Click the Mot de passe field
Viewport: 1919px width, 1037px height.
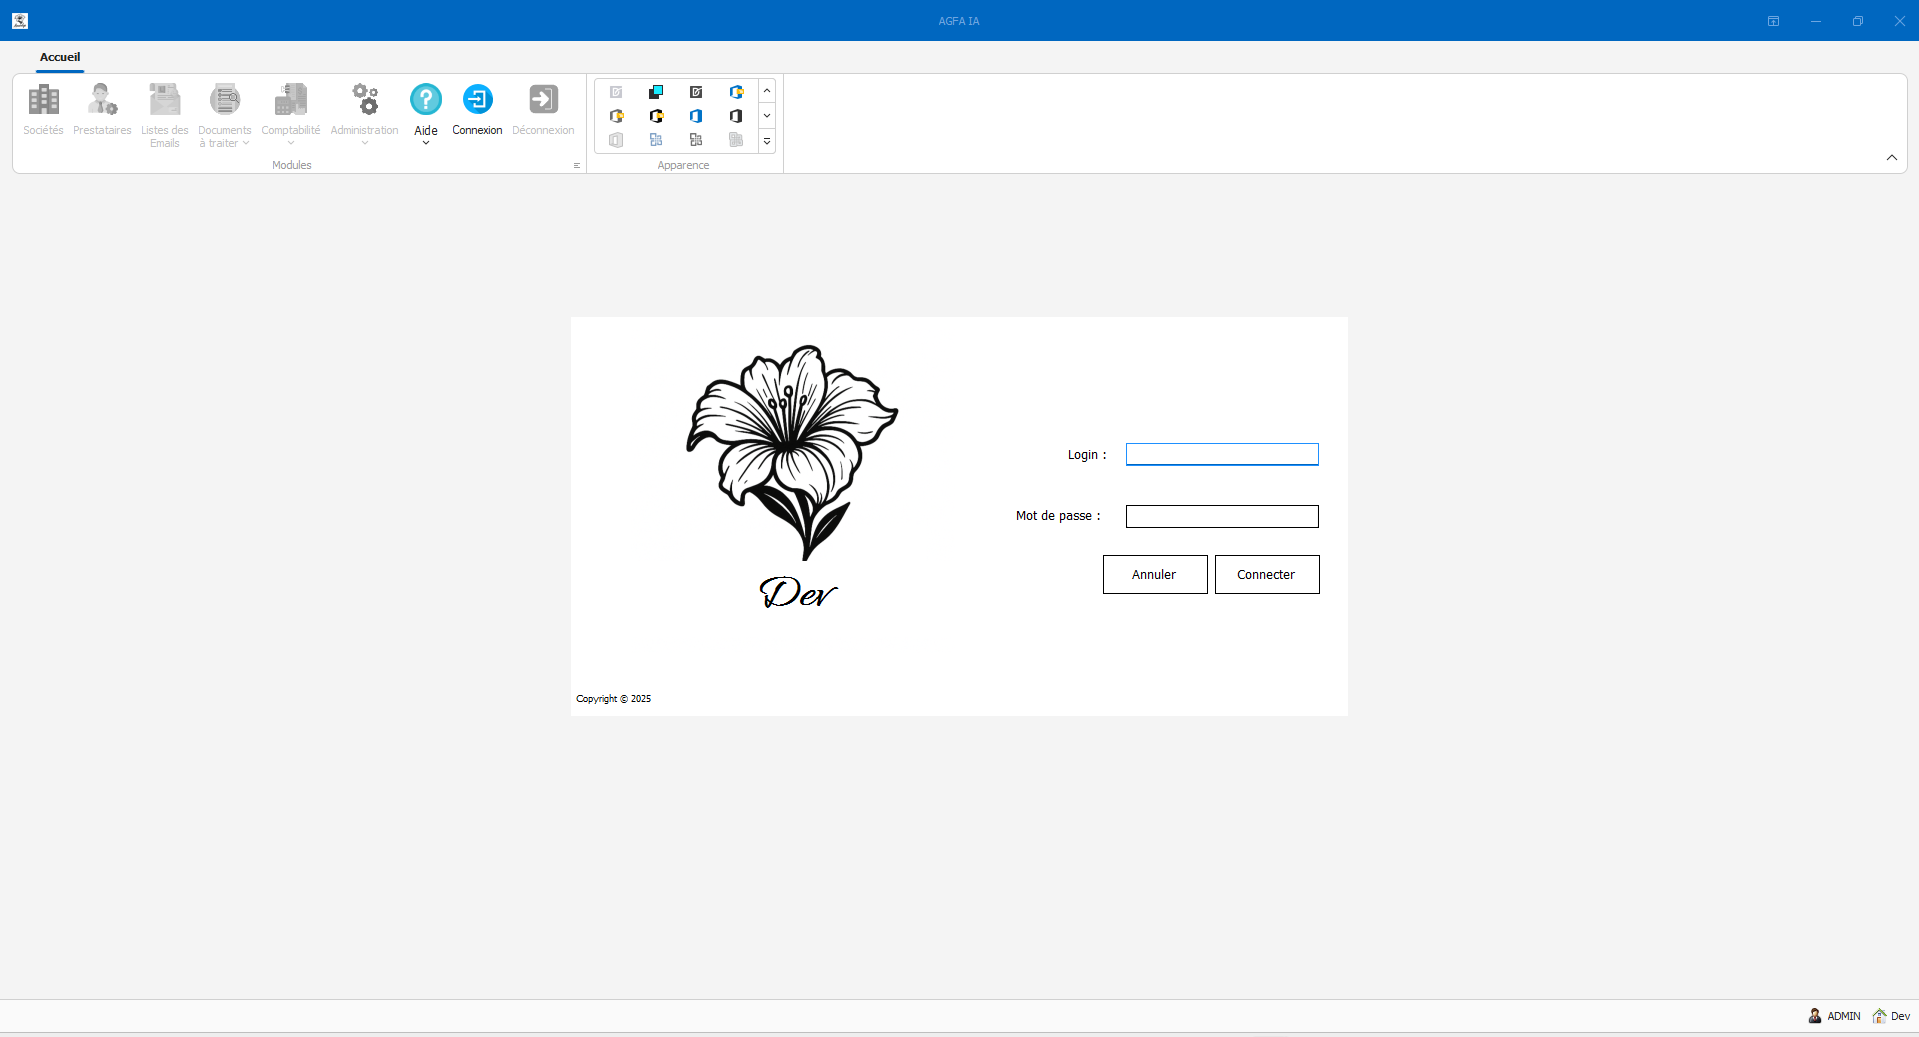coord(1221,516)
